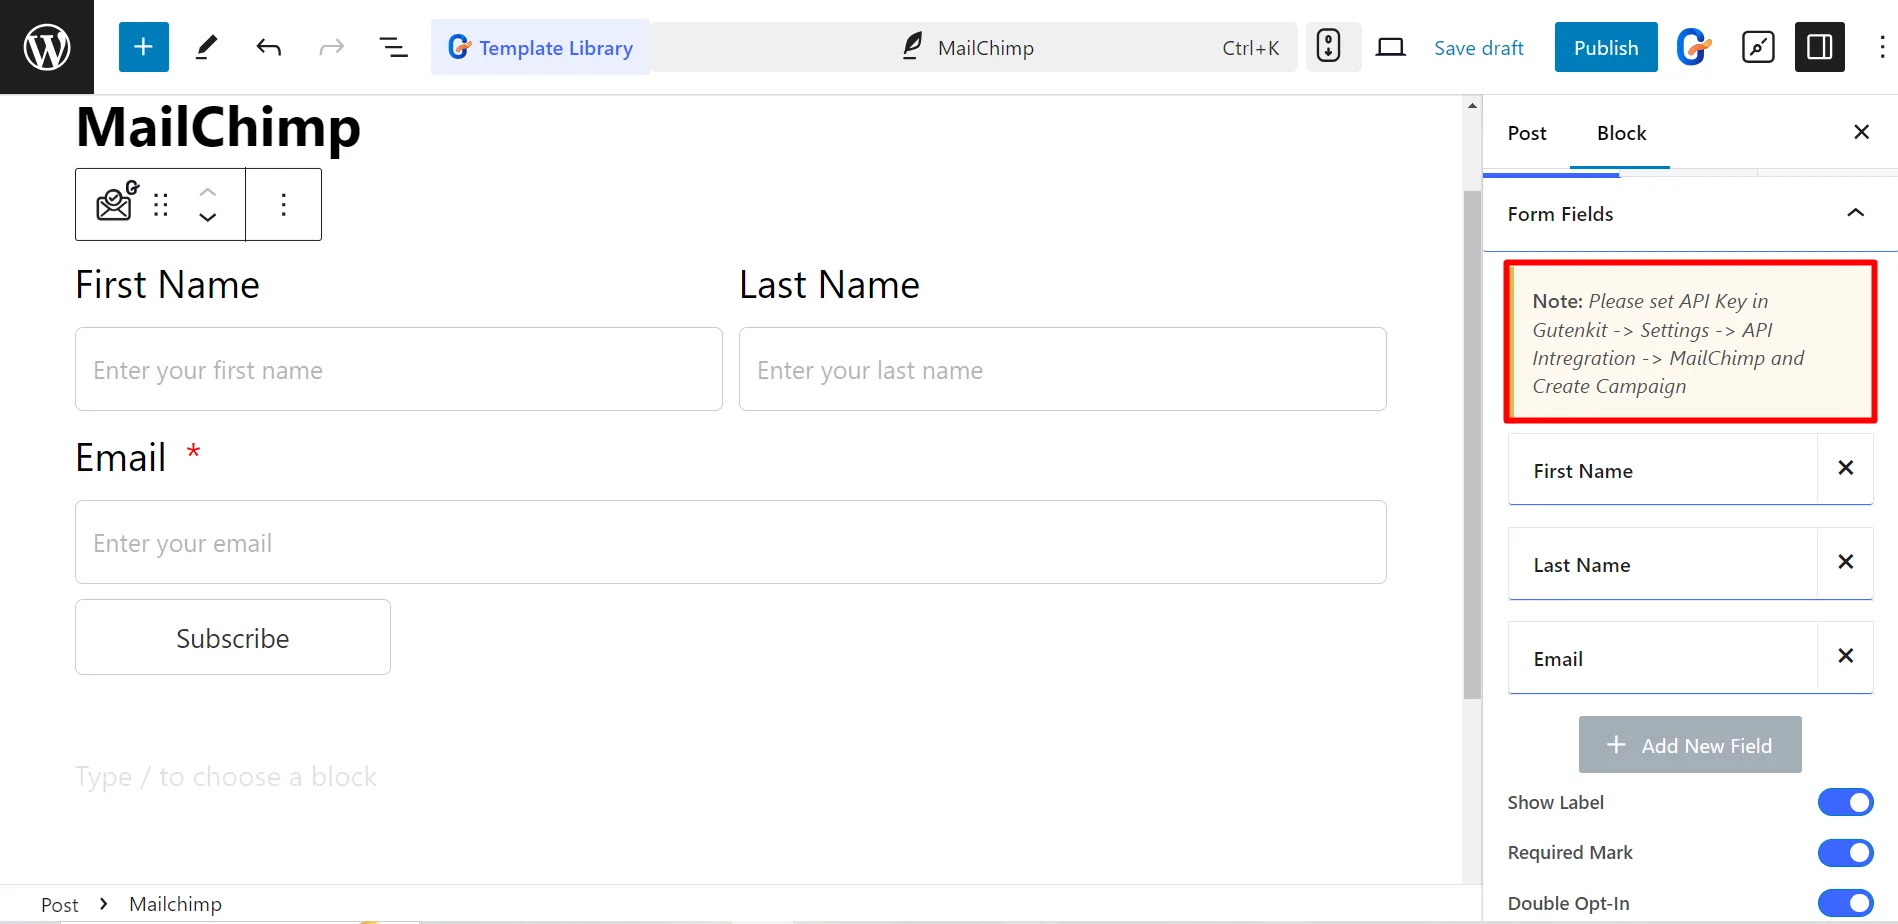Viewport: 1898px width, 924px height.
Task: Click the MailChimp block type icon
Action: [x=116, y=203]
